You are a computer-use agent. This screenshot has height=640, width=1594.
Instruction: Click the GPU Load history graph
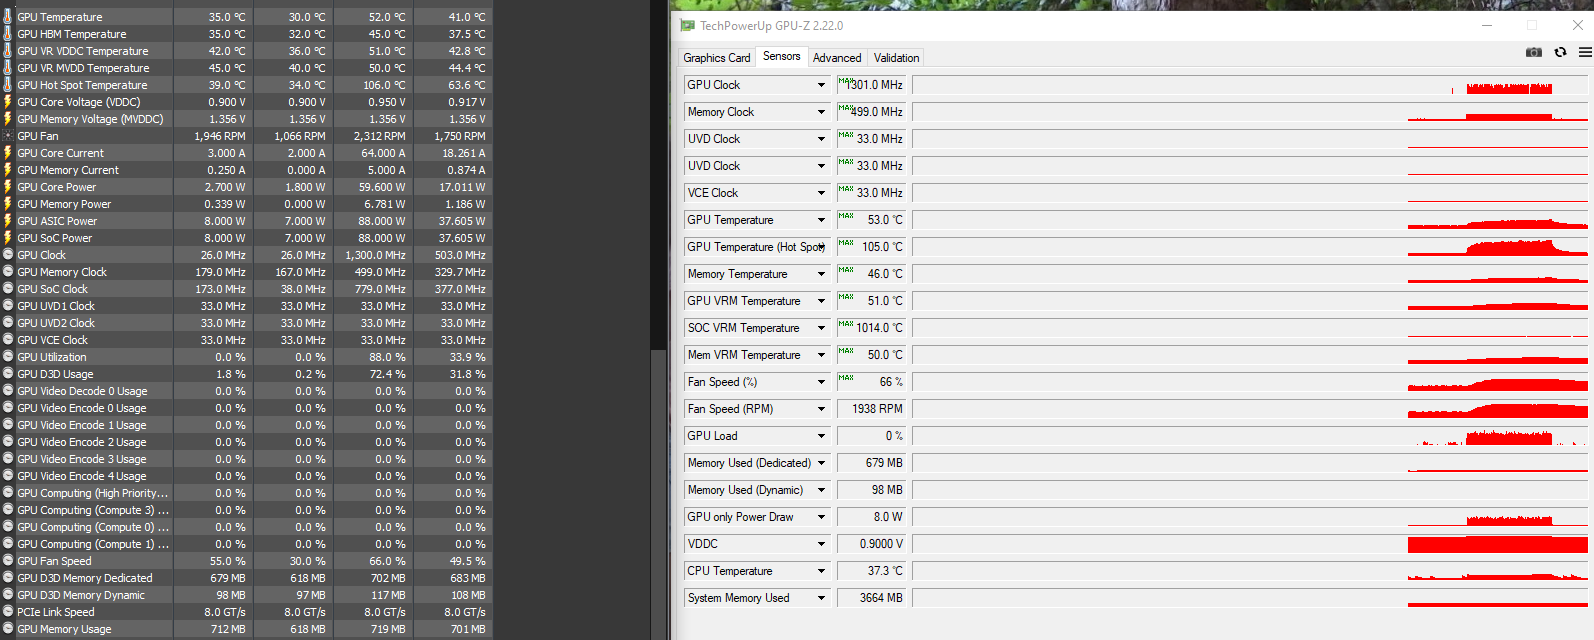point(1250,436)
